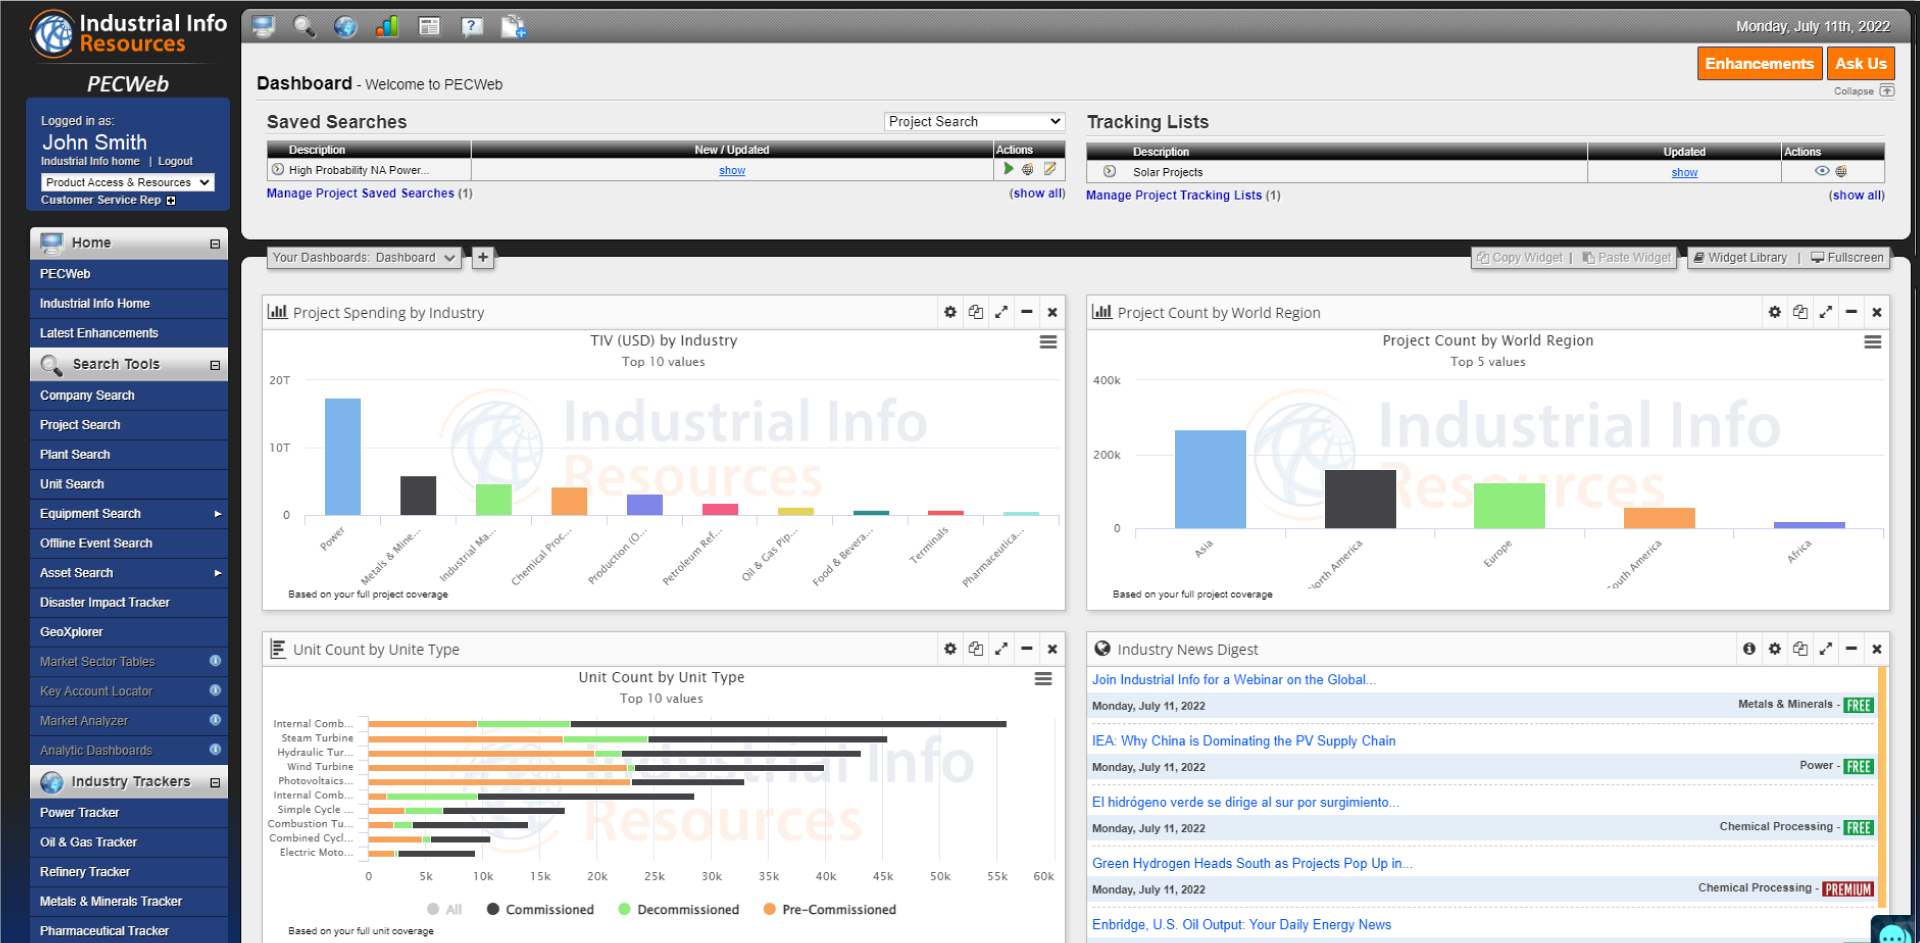1920x943 pixels.
Task: Minimize the Project Spending by Industry widget
Action: [1027, 312]
